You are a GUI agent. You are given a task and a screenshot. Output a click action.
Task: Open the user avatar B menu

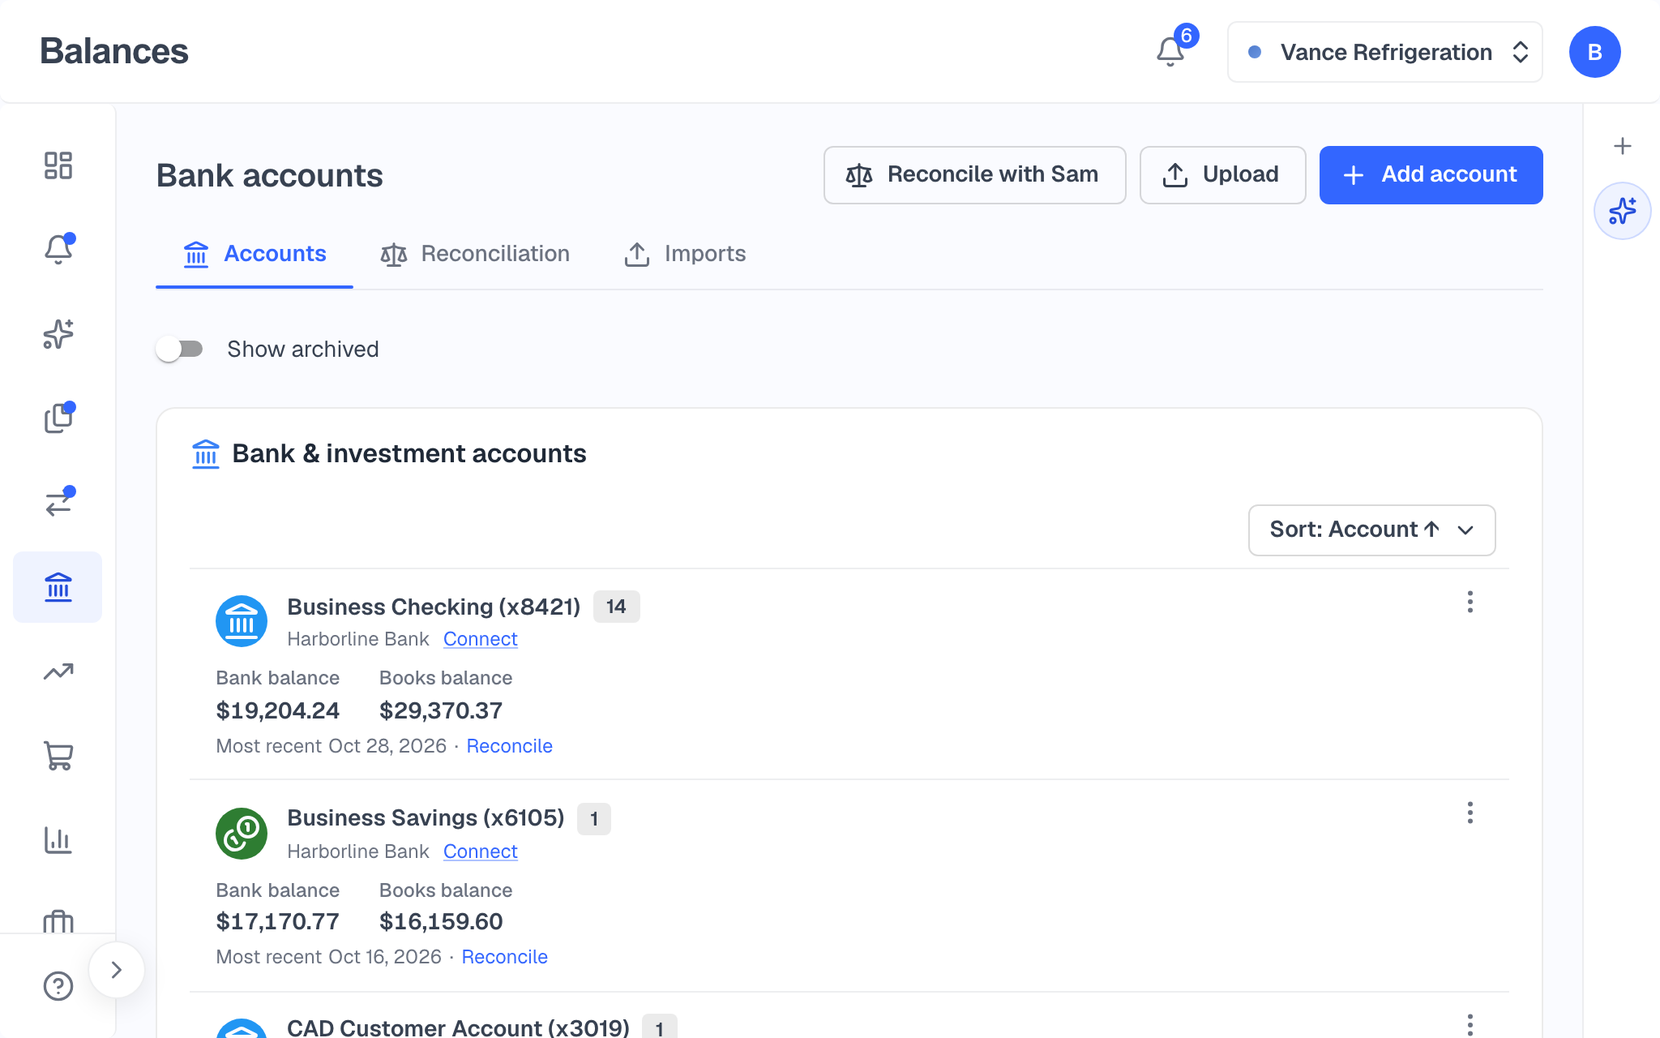1594,52
